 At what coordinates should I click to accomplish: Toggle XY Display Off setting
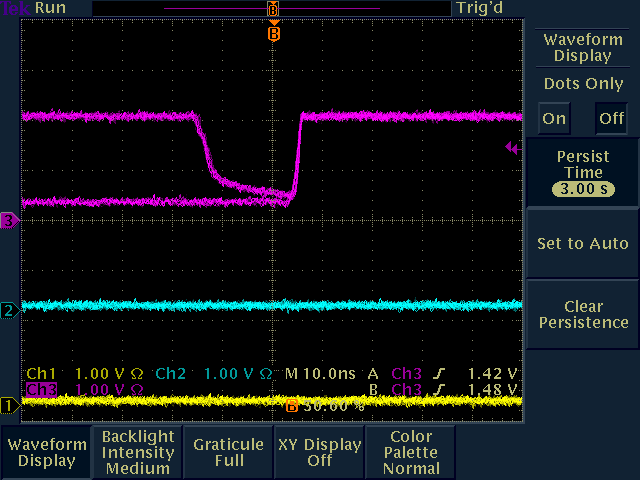coord(320,453)
